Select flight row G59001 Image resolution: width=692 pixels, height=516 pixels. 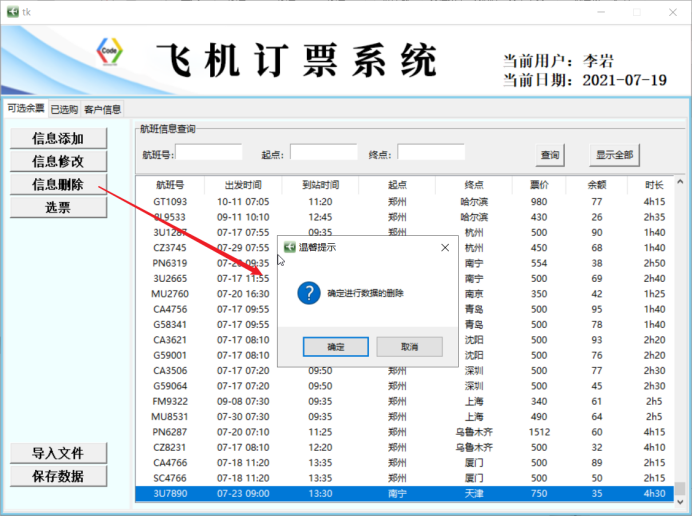[405, 355]
